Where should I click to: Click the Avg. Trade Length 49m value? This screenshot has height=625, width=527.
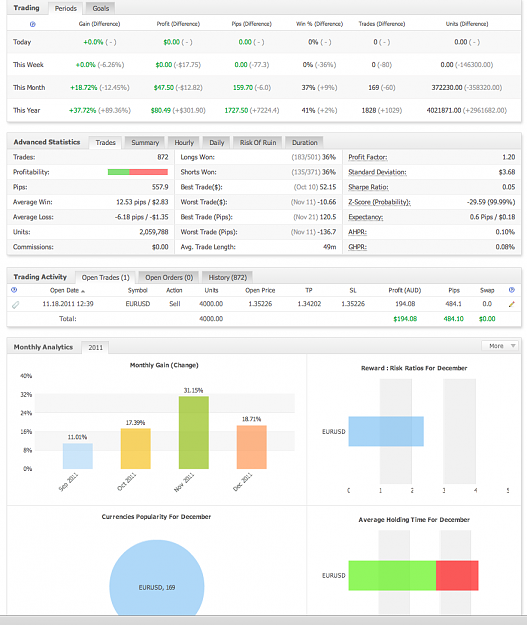click(330, 247)
